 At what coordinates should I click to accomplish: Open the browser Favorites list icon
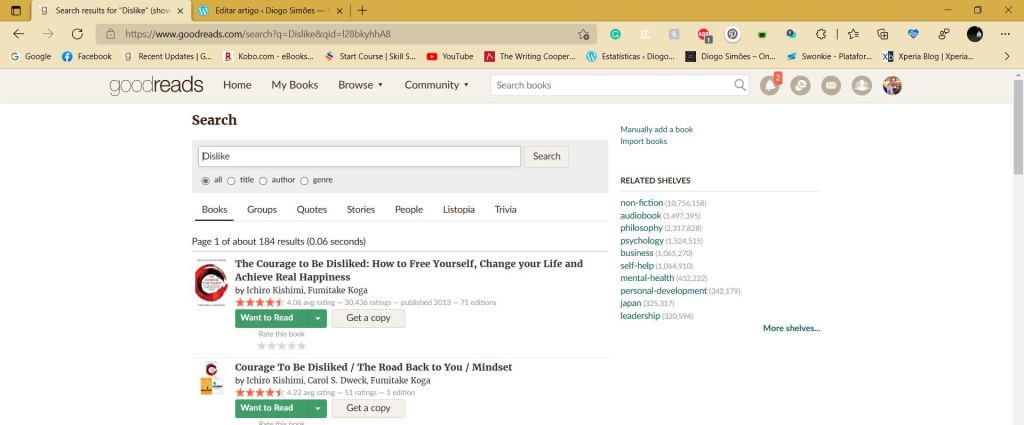click(x=853, y=33)
